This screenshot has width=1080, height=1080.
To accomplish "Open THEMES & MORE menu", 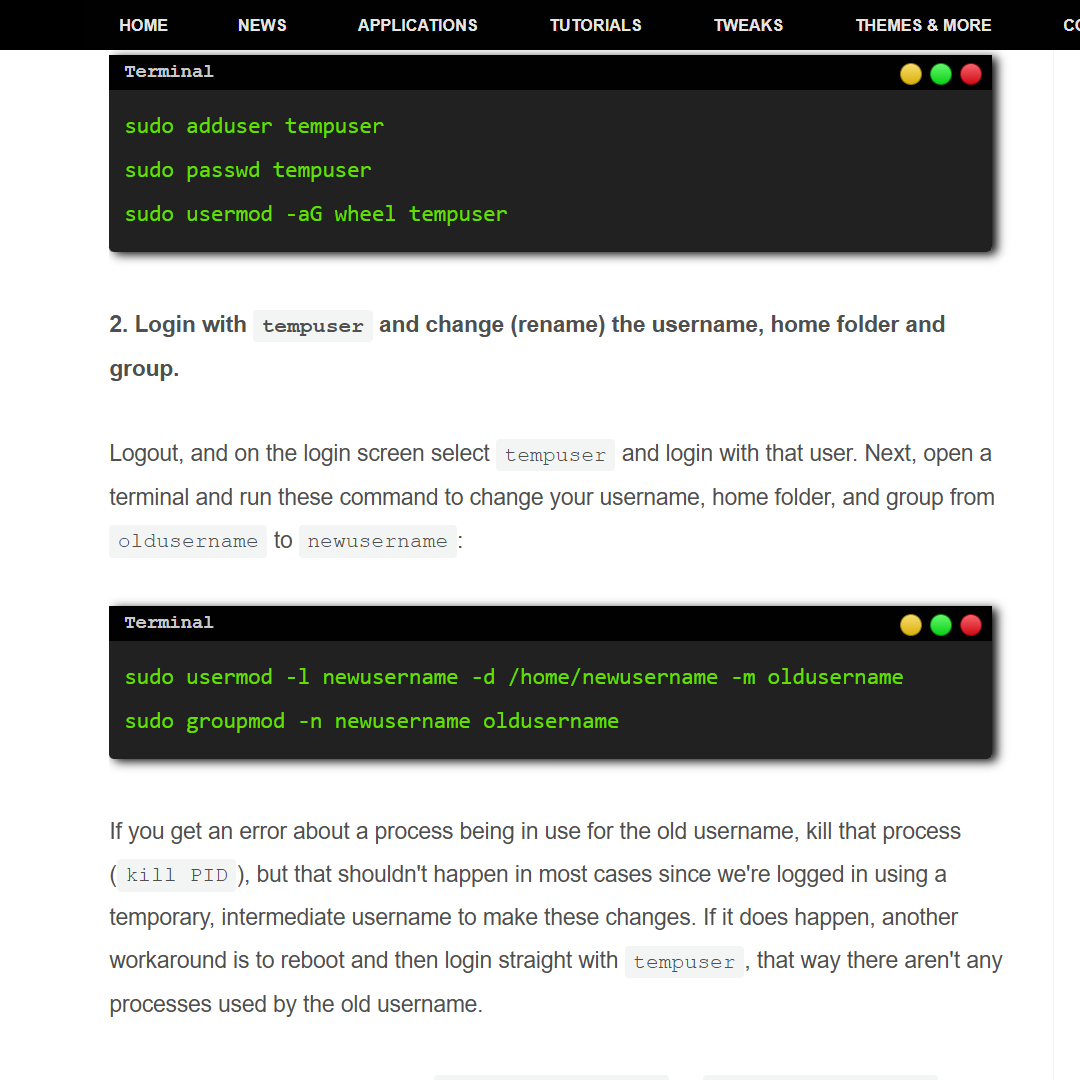I will pos(923,25).
